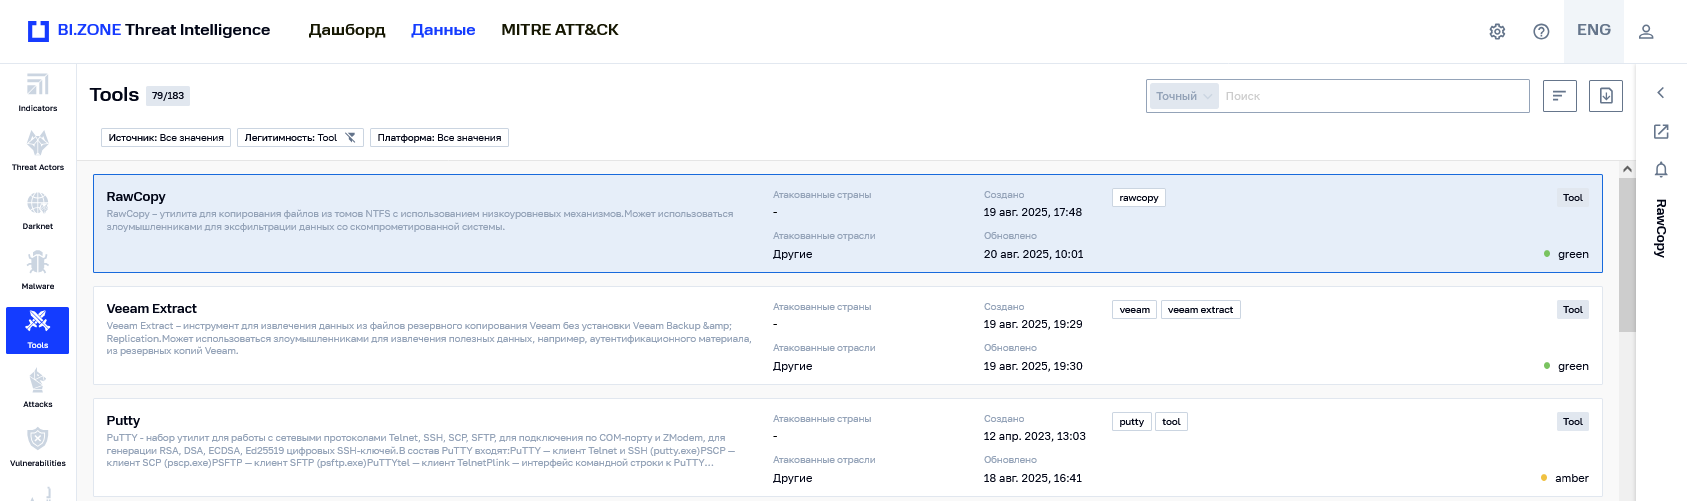
Task: Click the veeam extract tag
Action: pos(1201,310)
